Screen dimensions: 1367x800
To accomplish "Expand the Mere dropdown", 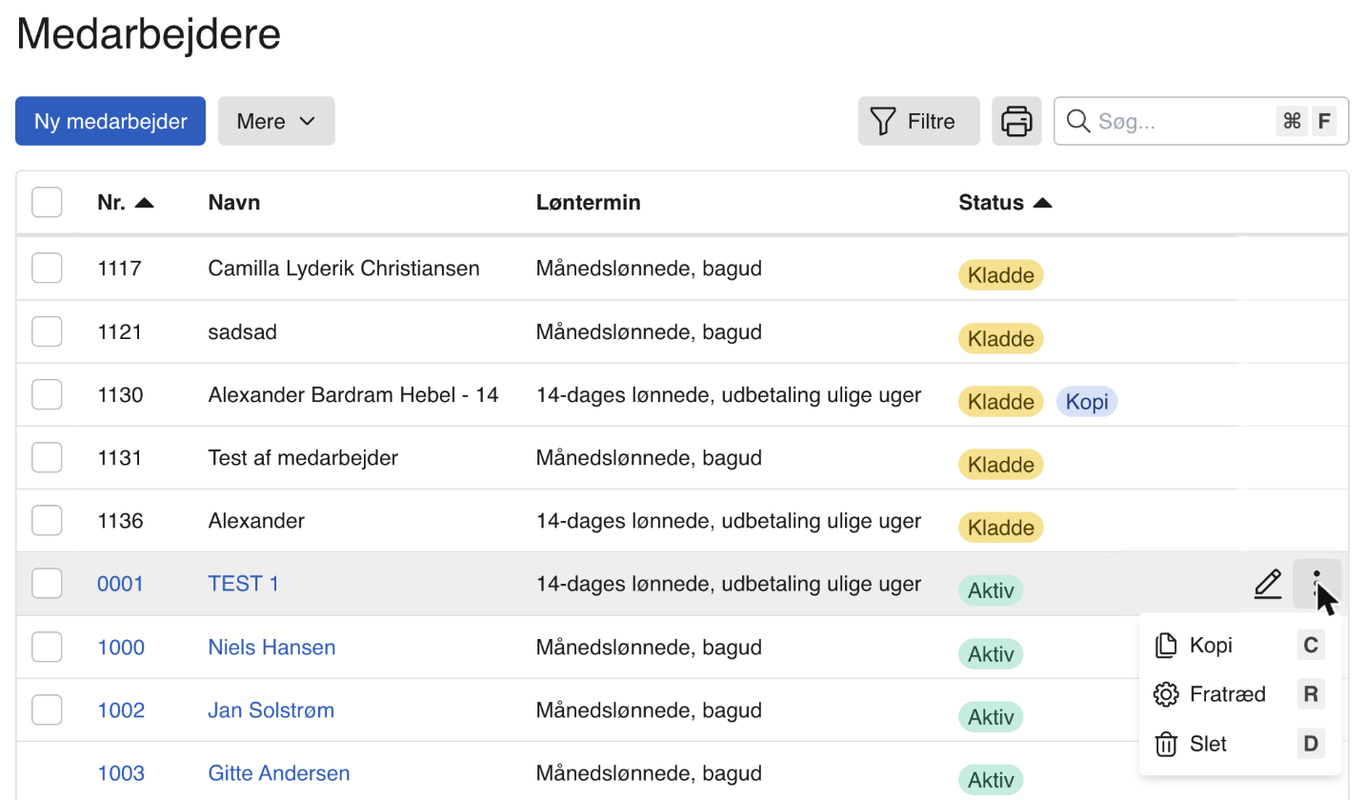I will pyautogui.click(x=276, y=121).
